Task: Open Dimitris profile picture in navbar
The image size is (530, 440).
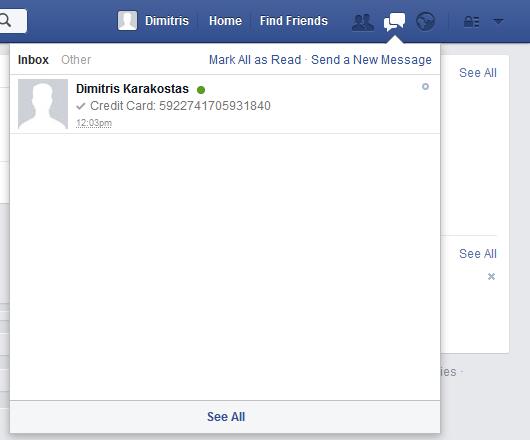Action: pyautogui.click(x=127, y=21)
